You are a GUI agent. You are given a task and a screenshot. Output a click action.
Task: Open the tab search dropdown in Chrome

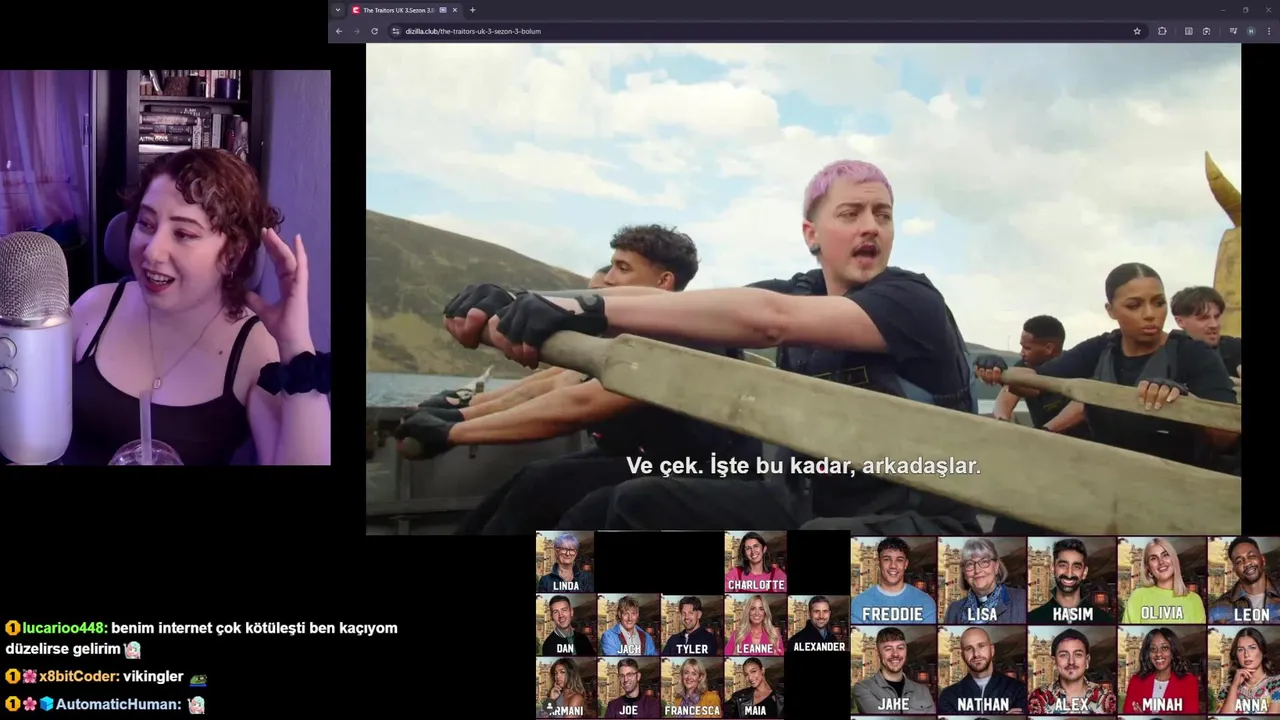pos(338,10)
